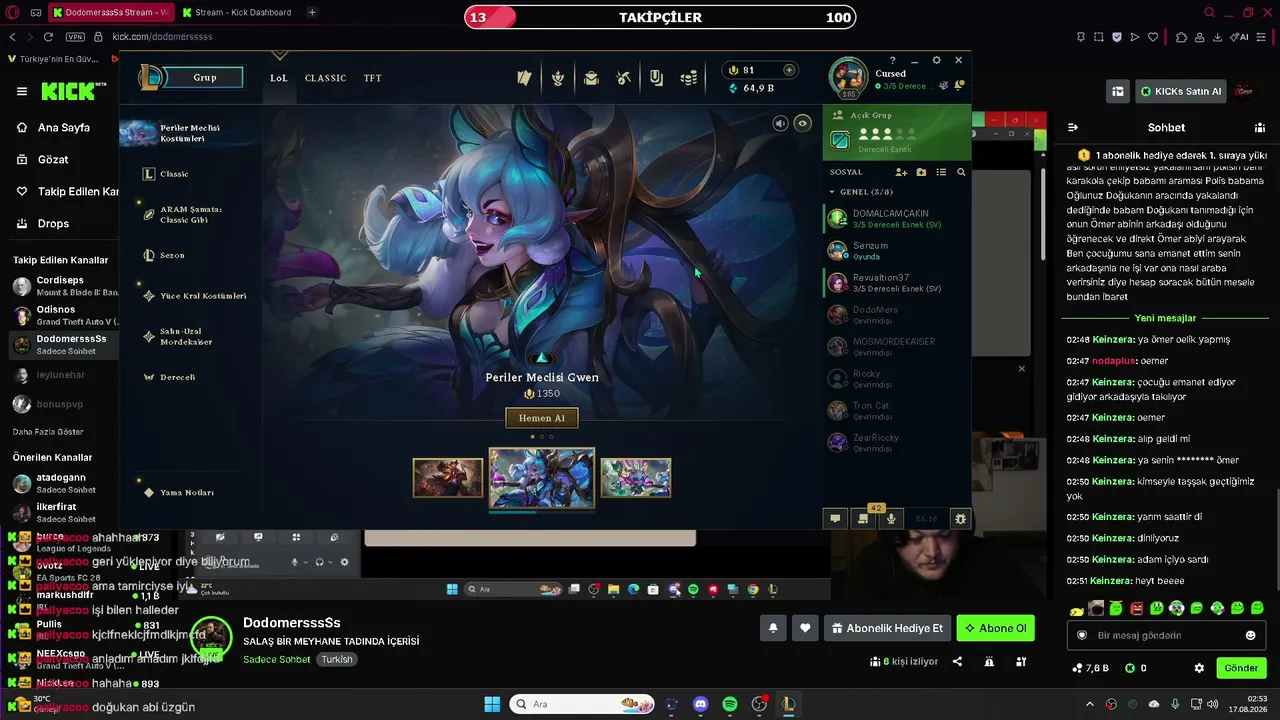This screenshot has height=720, width=1280.
Task: Open the chat user list icon
Action: pyautogui.click(x=1260, y=127)
